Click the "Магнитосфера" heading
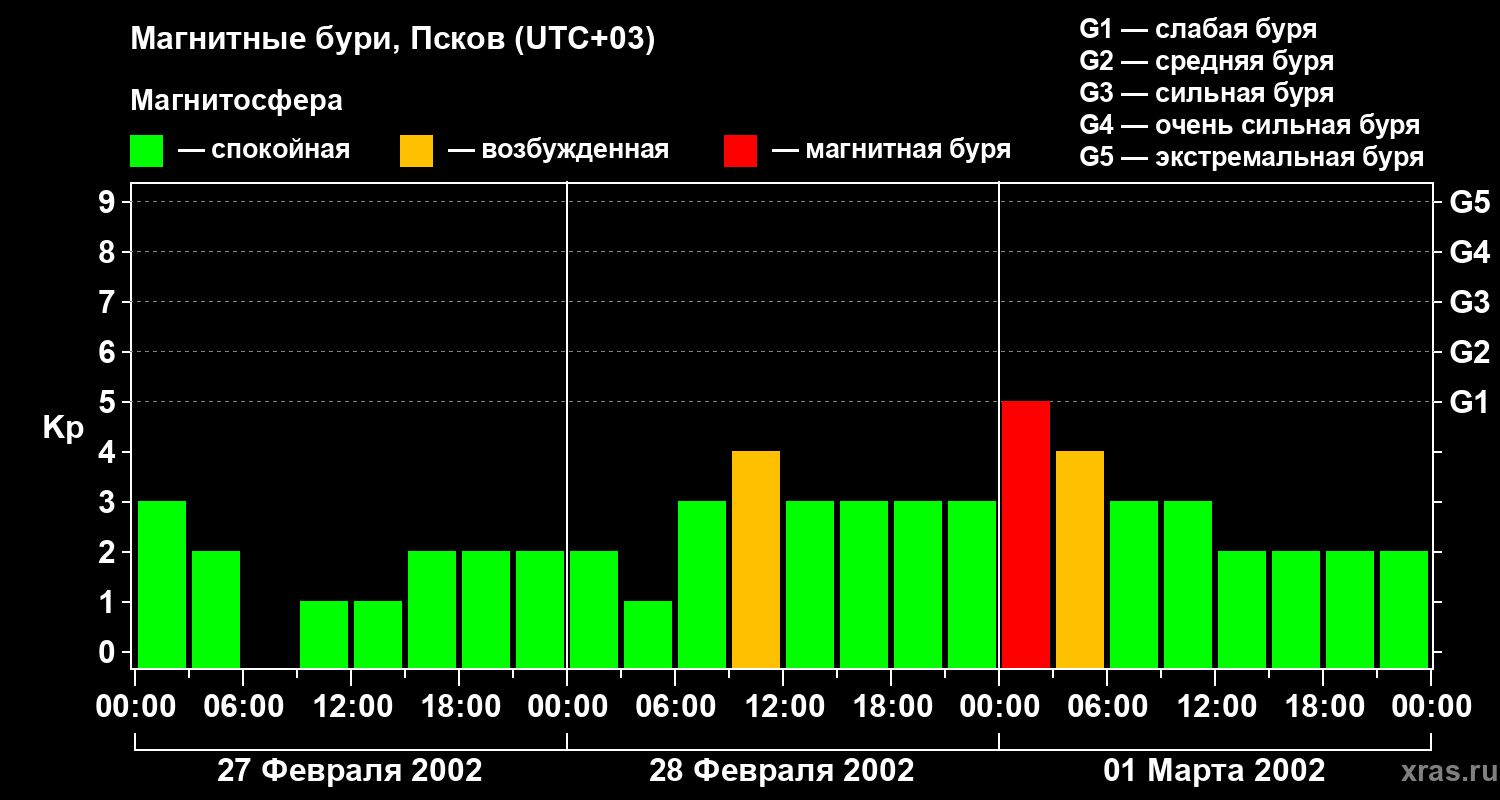This screenshot has height=800, width=1500. point(236,101)
